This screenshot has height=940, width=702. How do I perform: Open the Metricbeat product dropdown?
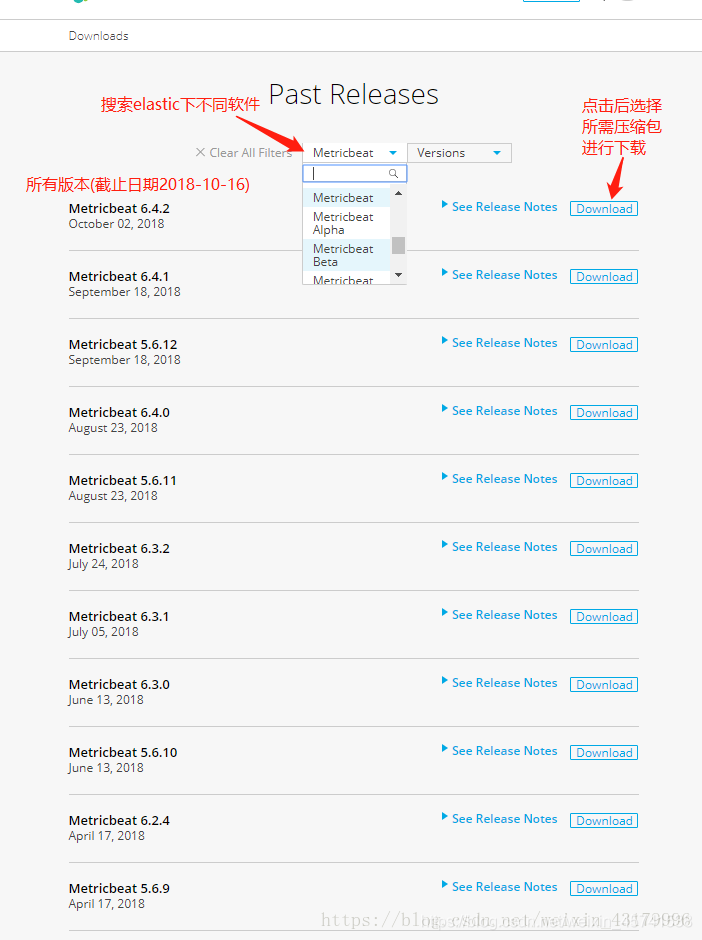coord(354,153)
